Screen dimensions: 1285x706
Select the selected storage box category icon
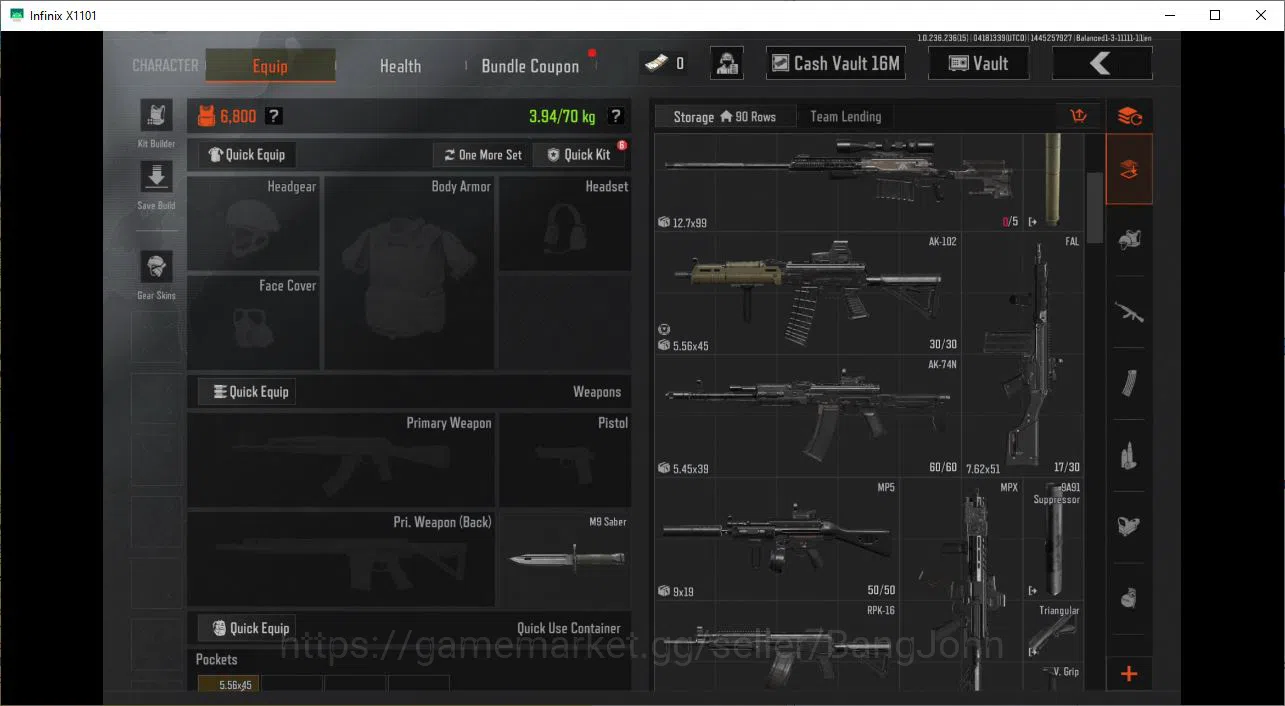(x=1129, y=170)
